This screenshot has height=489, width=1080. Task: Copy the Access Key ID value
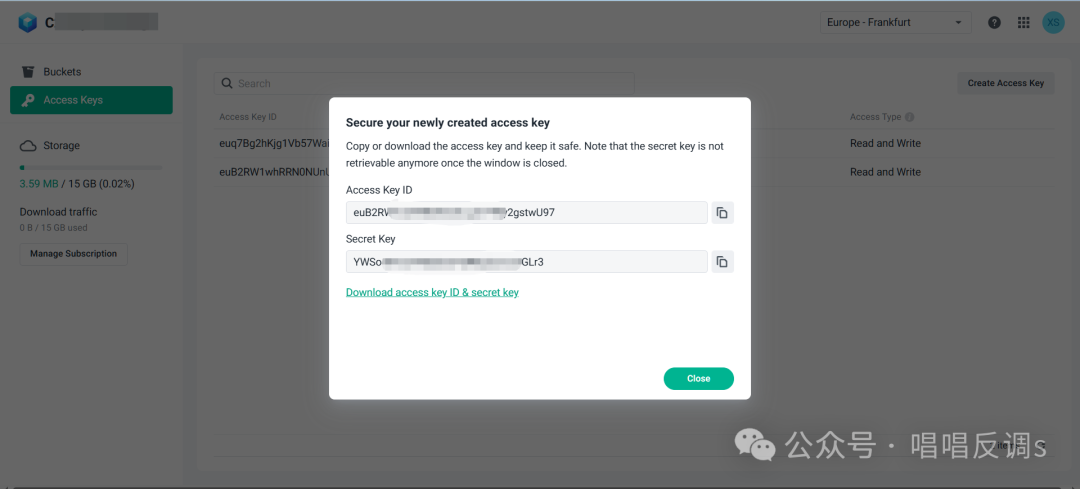[x=722, y=212]
